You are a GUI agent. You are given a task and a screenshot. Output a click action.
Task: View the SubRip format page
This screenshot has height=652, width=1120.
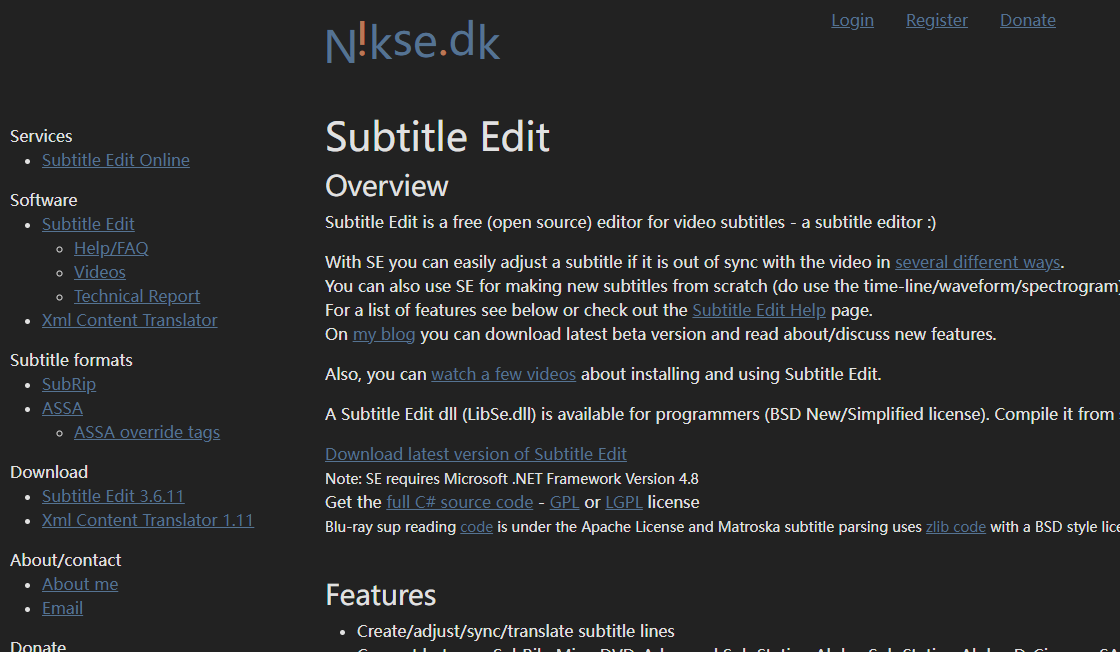(x=69, y=384)
